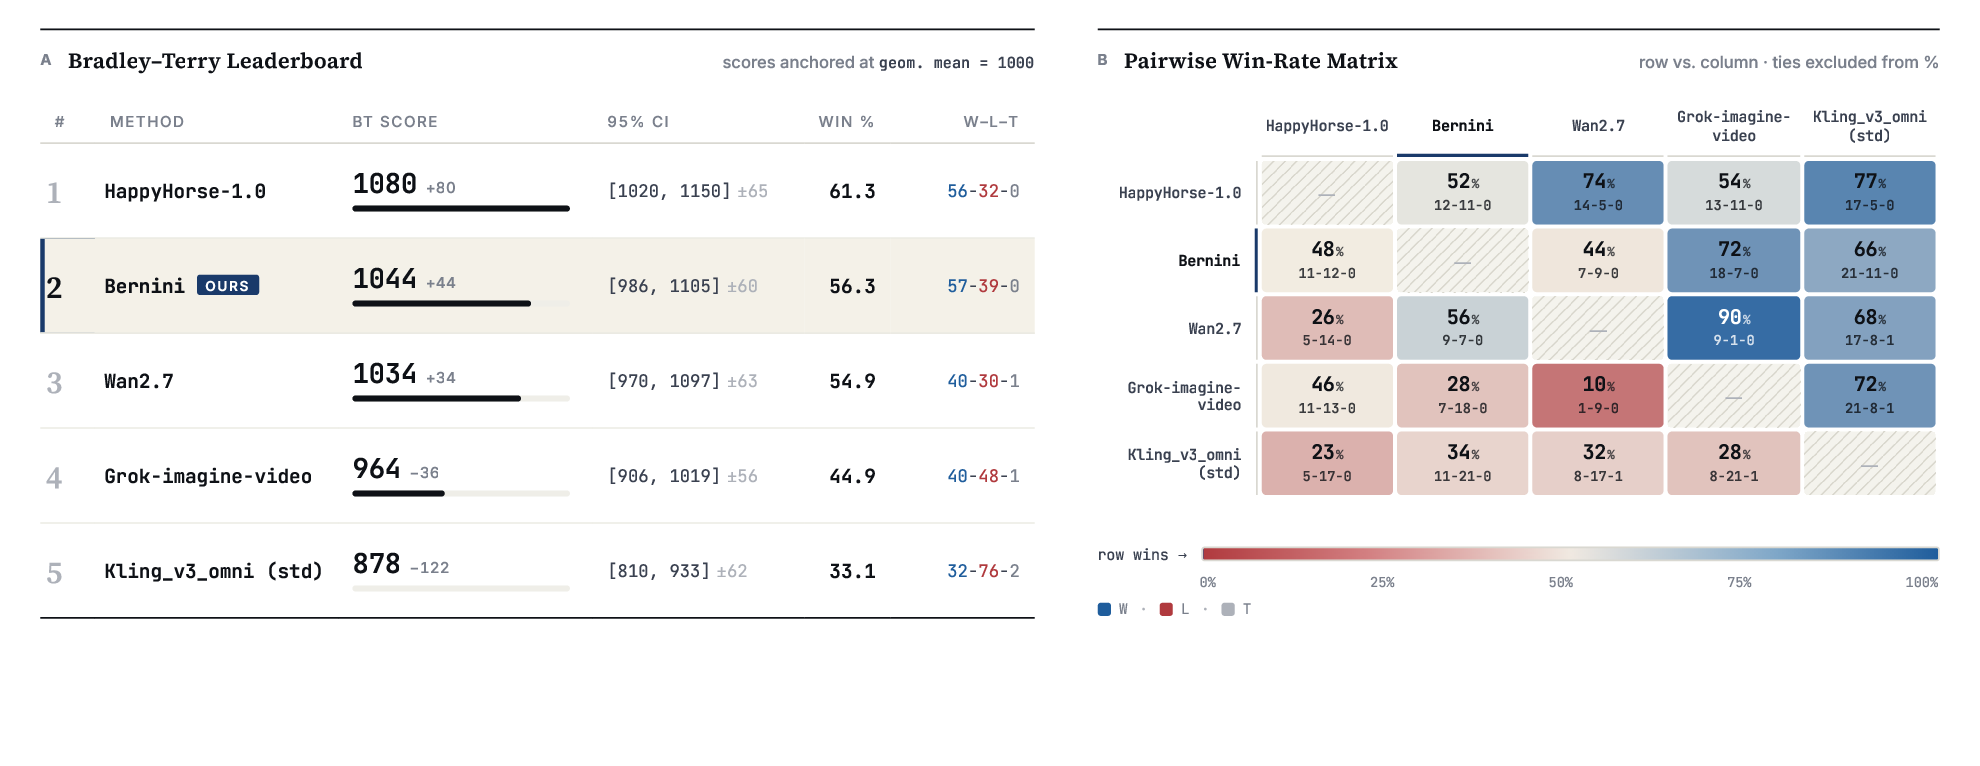Viewport: 1980px width, 766px height.
Task: Click the BT score value 878
Action: [x=377, y=564]
